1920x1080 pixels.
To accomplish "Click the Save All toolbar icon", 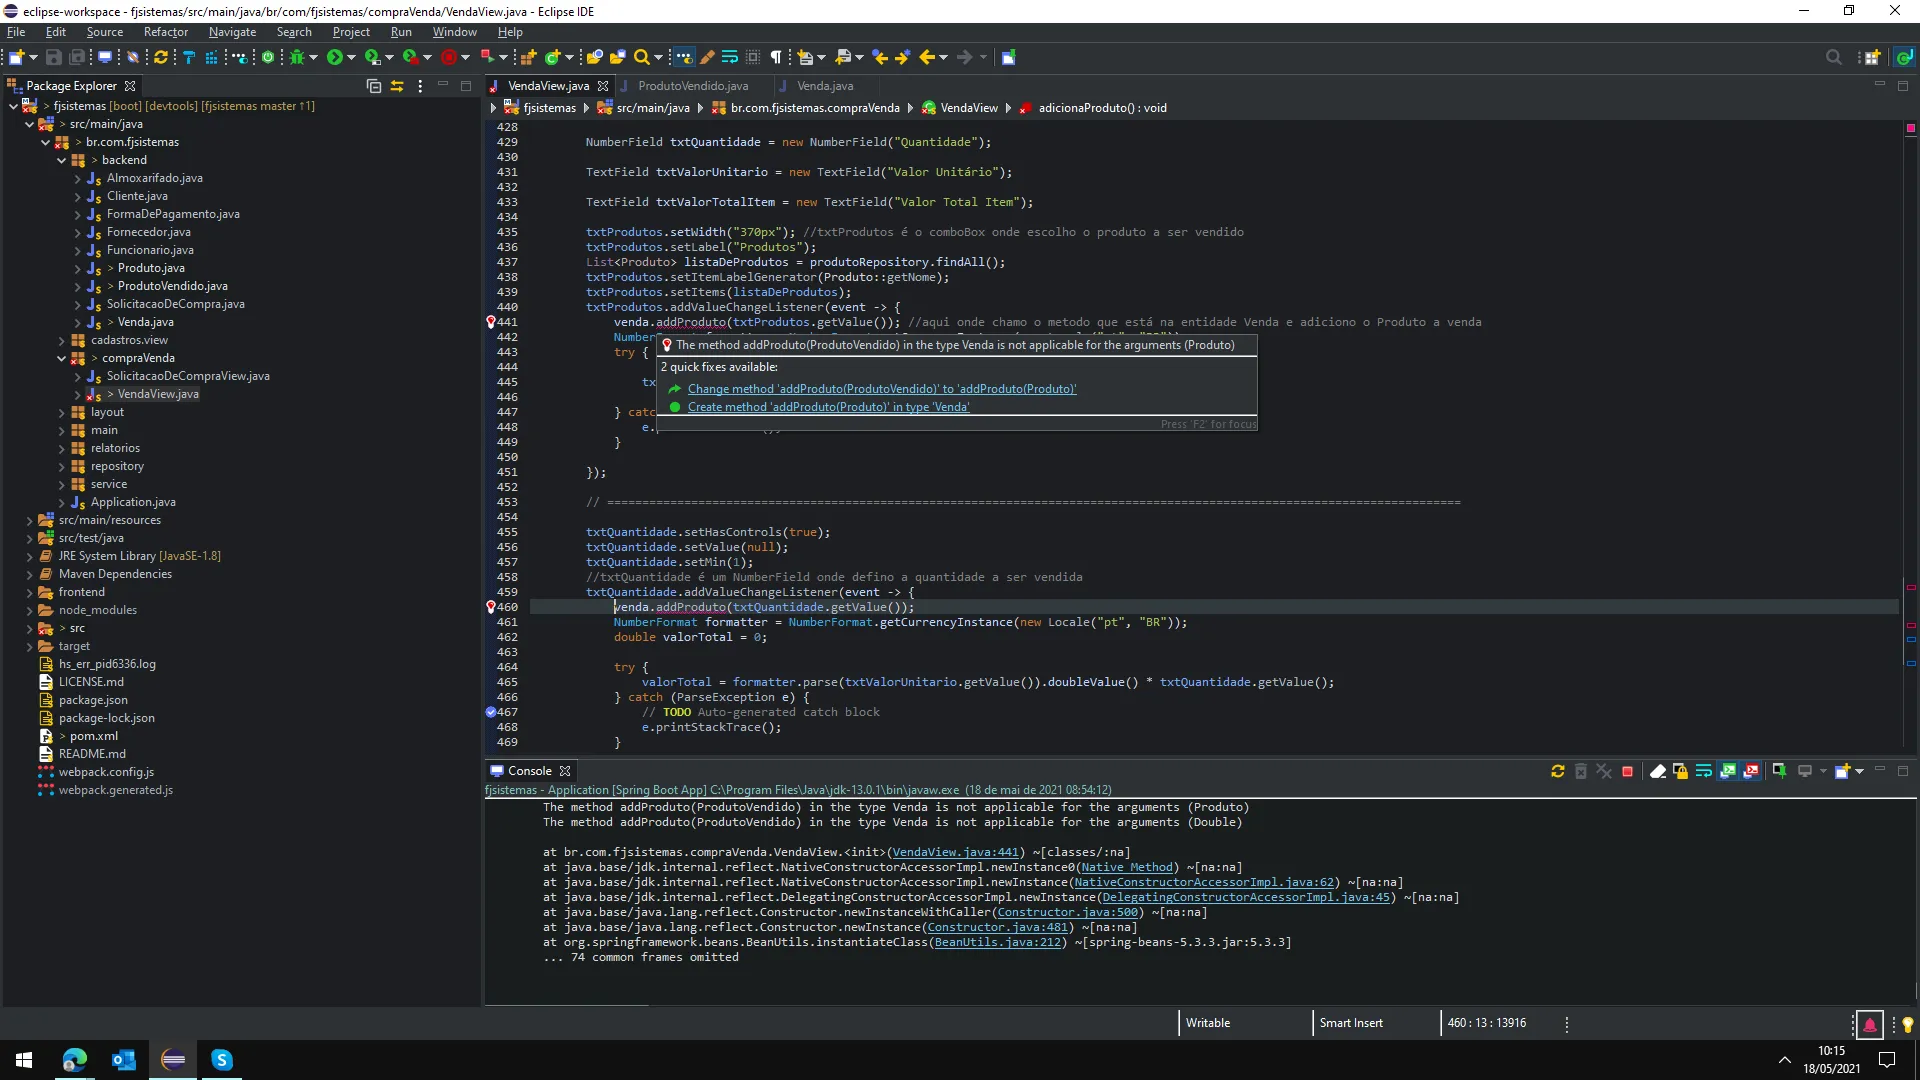I will click(77, 57).
